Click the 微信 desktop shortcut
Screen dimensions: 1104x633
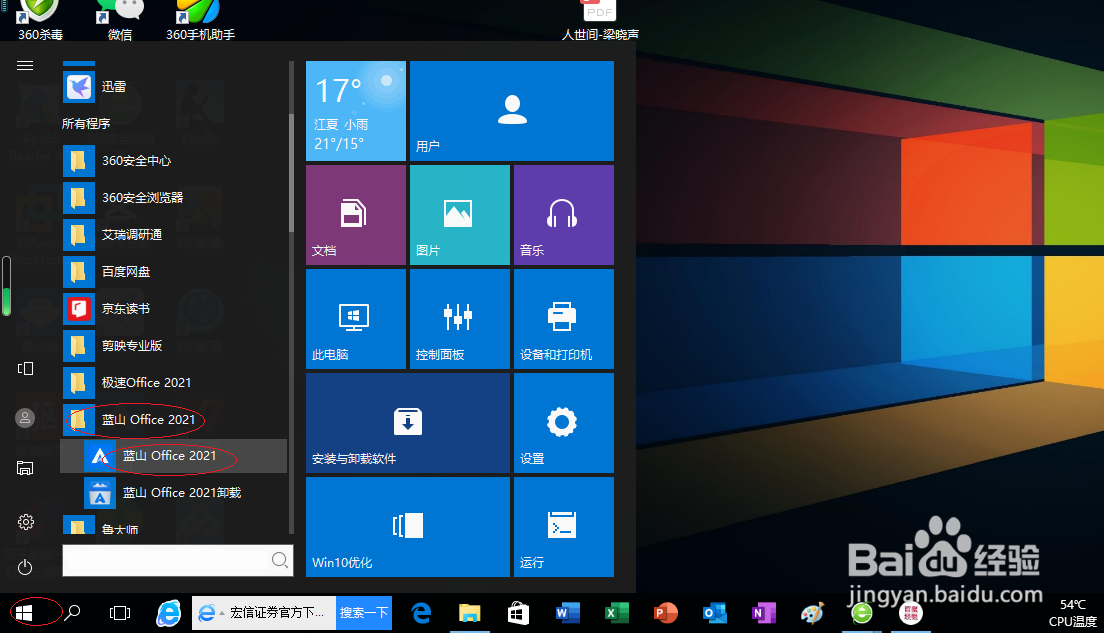click(120, 20)
